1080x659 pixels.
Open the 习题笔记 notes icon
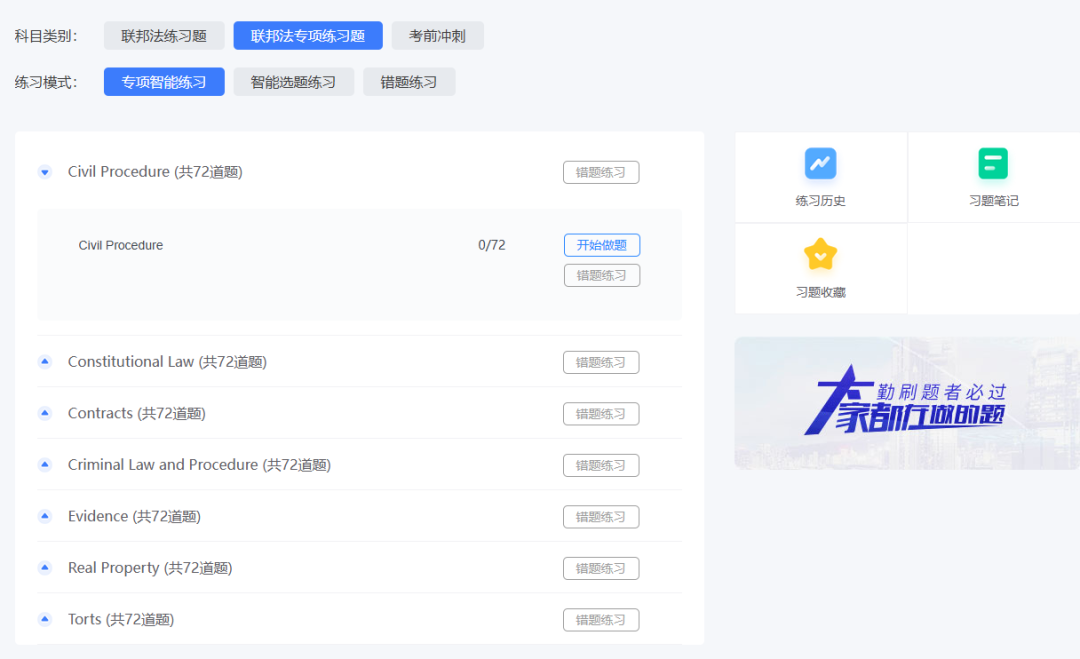[993, 163]
